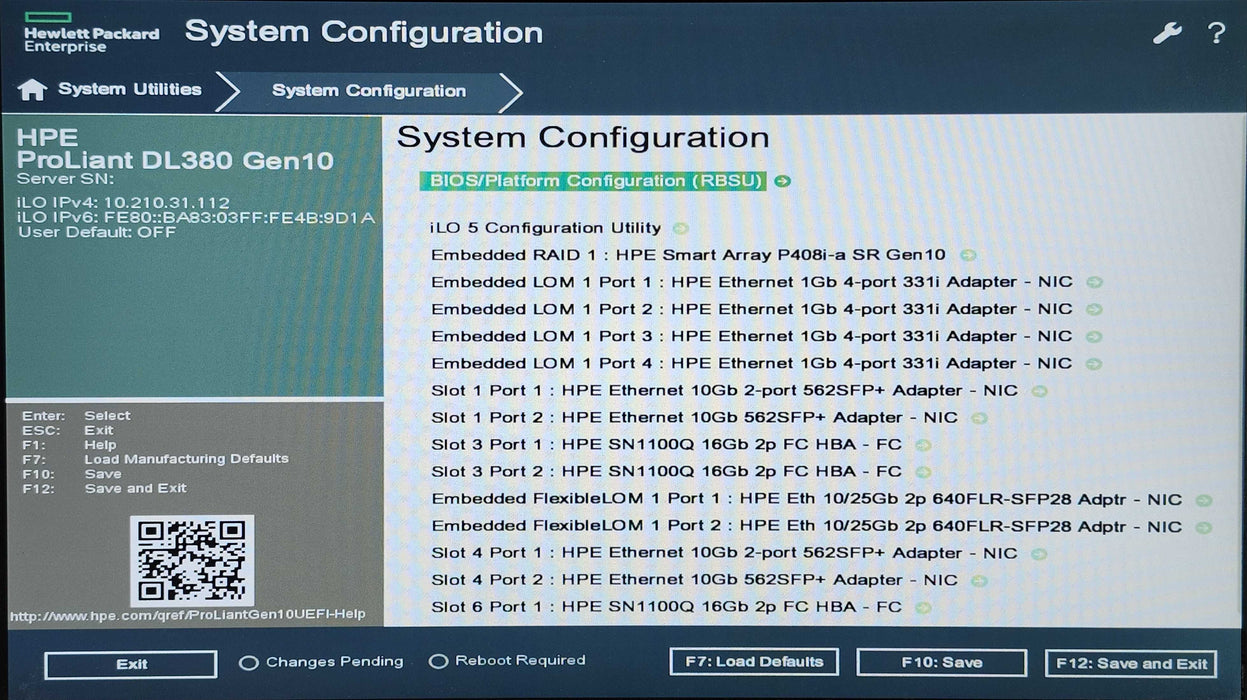Viewport: 1247px width, 700px height.
Task: Click the arrow icon beside Embedded RAID 1
Action: (967, 255)
